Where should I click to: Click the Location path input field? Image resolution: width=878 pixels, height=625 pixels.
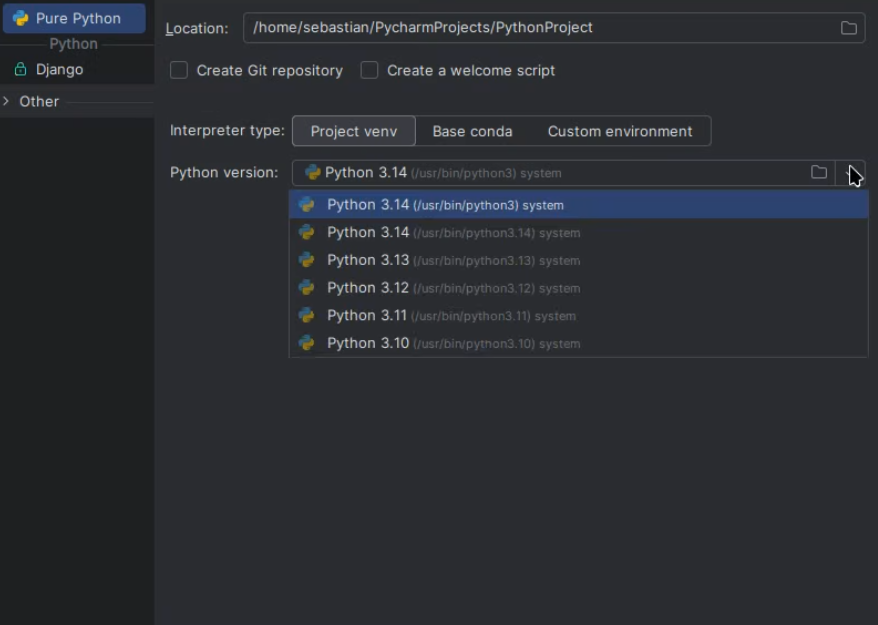[x=554, y=27]
